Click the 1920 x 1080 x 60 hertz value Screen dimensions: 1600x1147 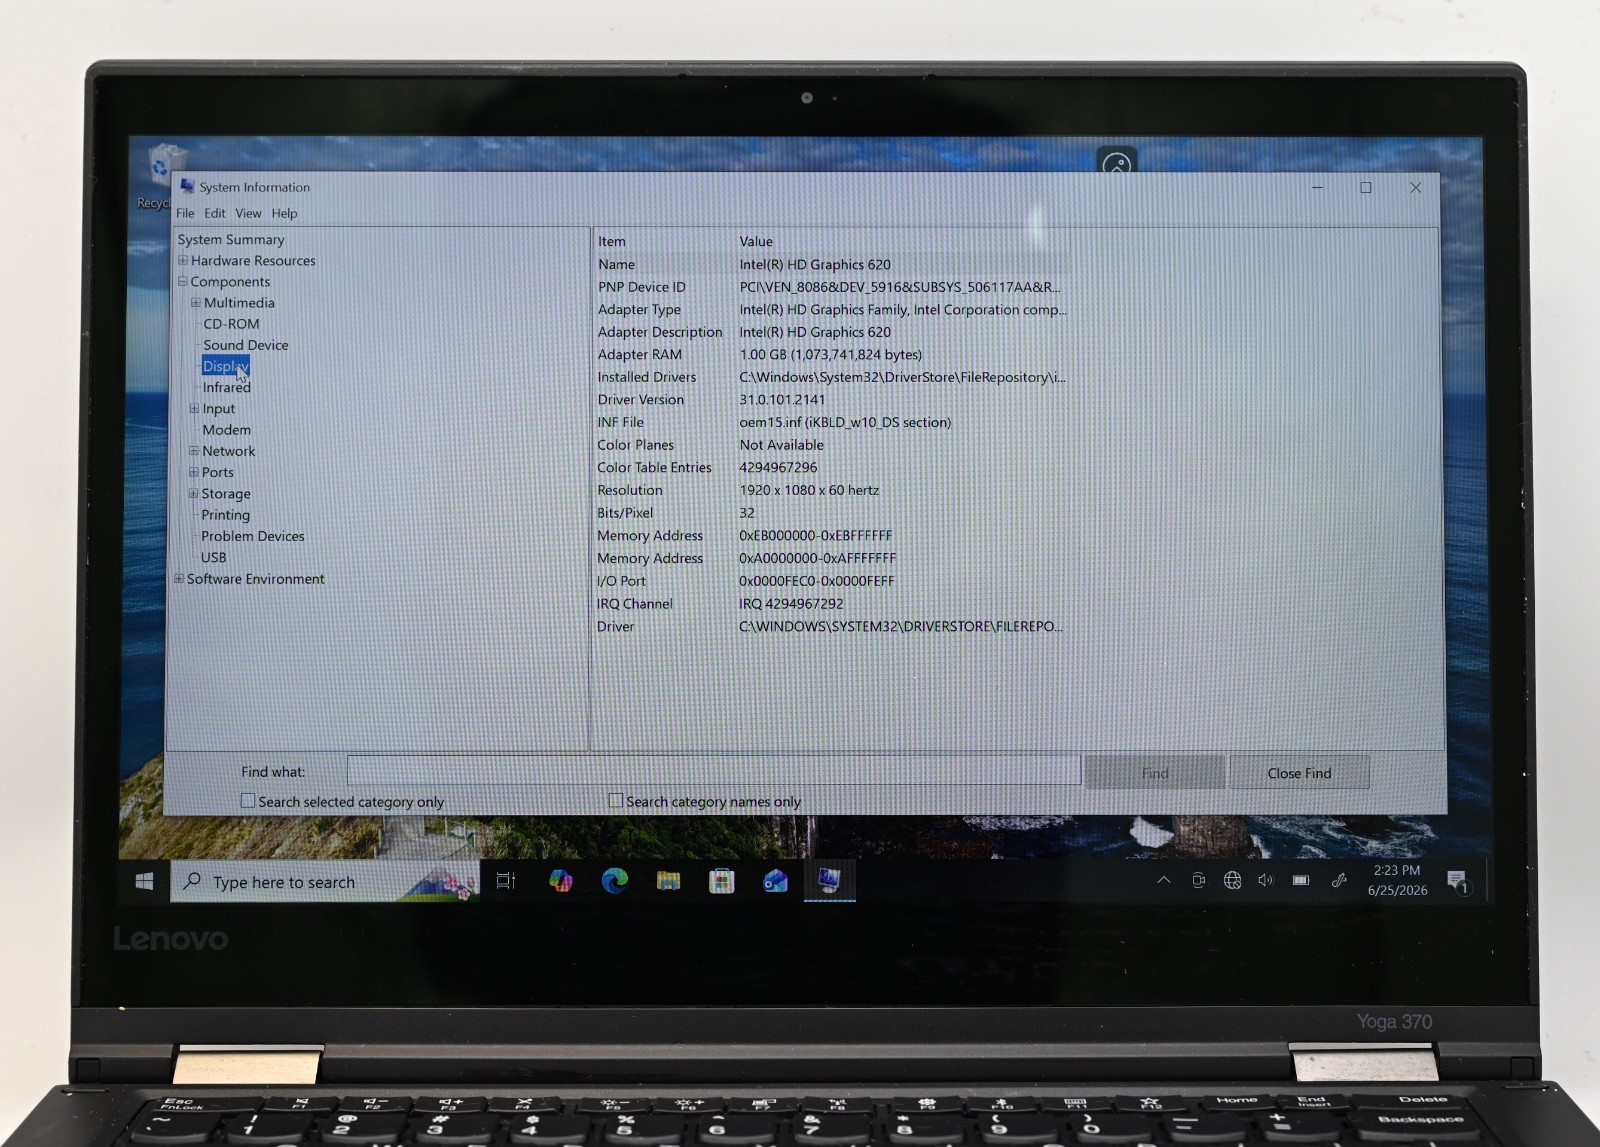[x=809, y=490]
